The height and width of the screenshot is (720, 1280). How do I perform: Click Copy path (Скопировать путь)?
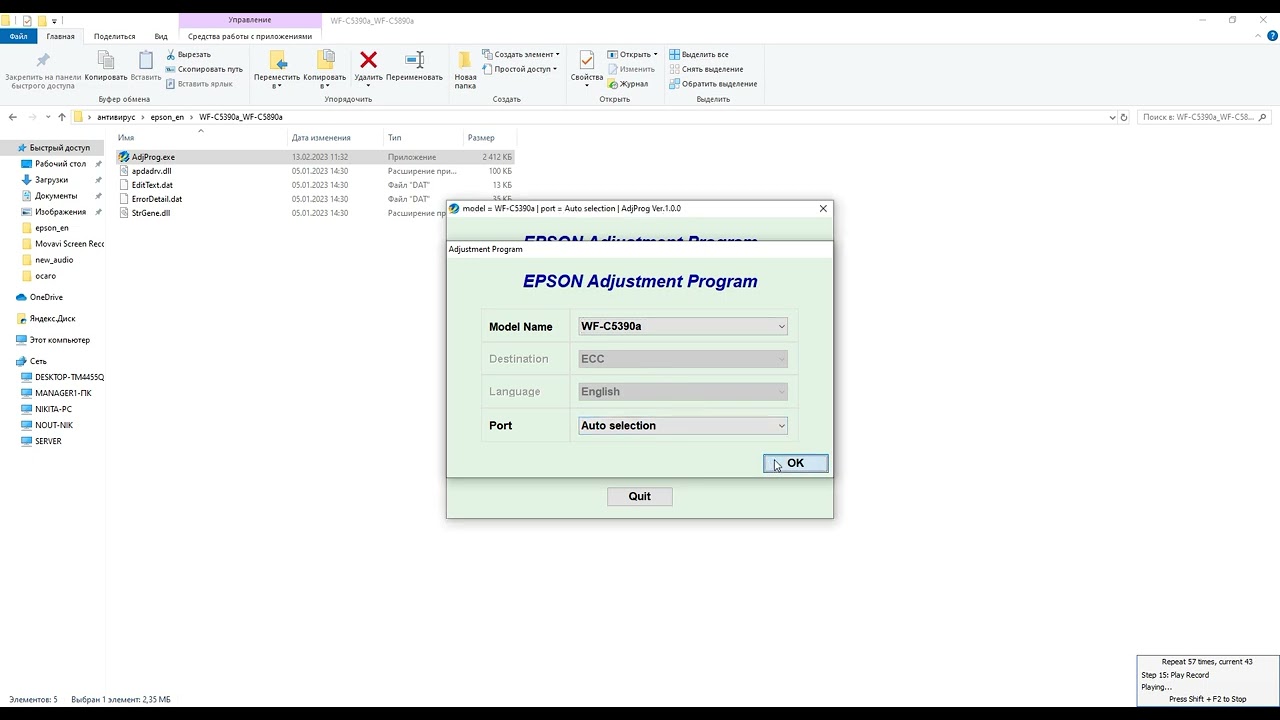pyautogui.click(x=204, y=69)
